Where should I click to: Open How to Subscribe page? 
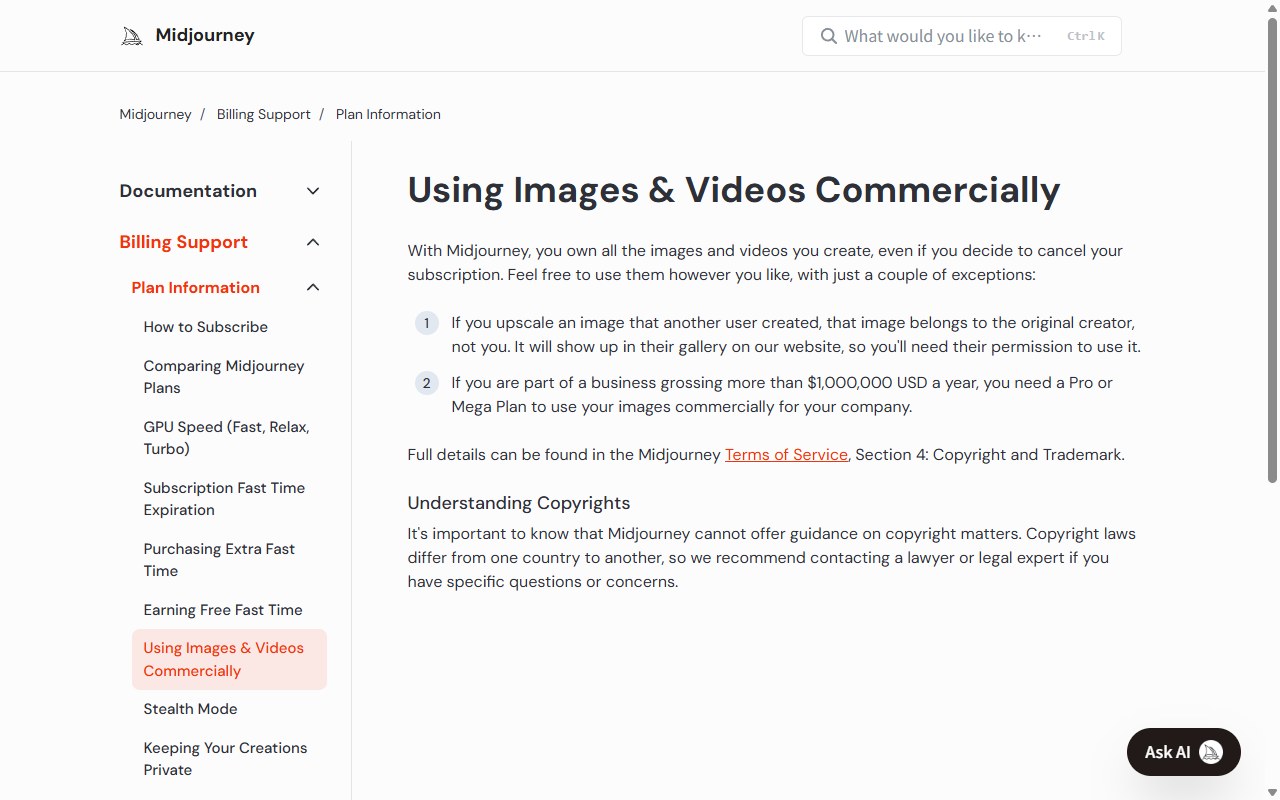[x=206, y=327]
